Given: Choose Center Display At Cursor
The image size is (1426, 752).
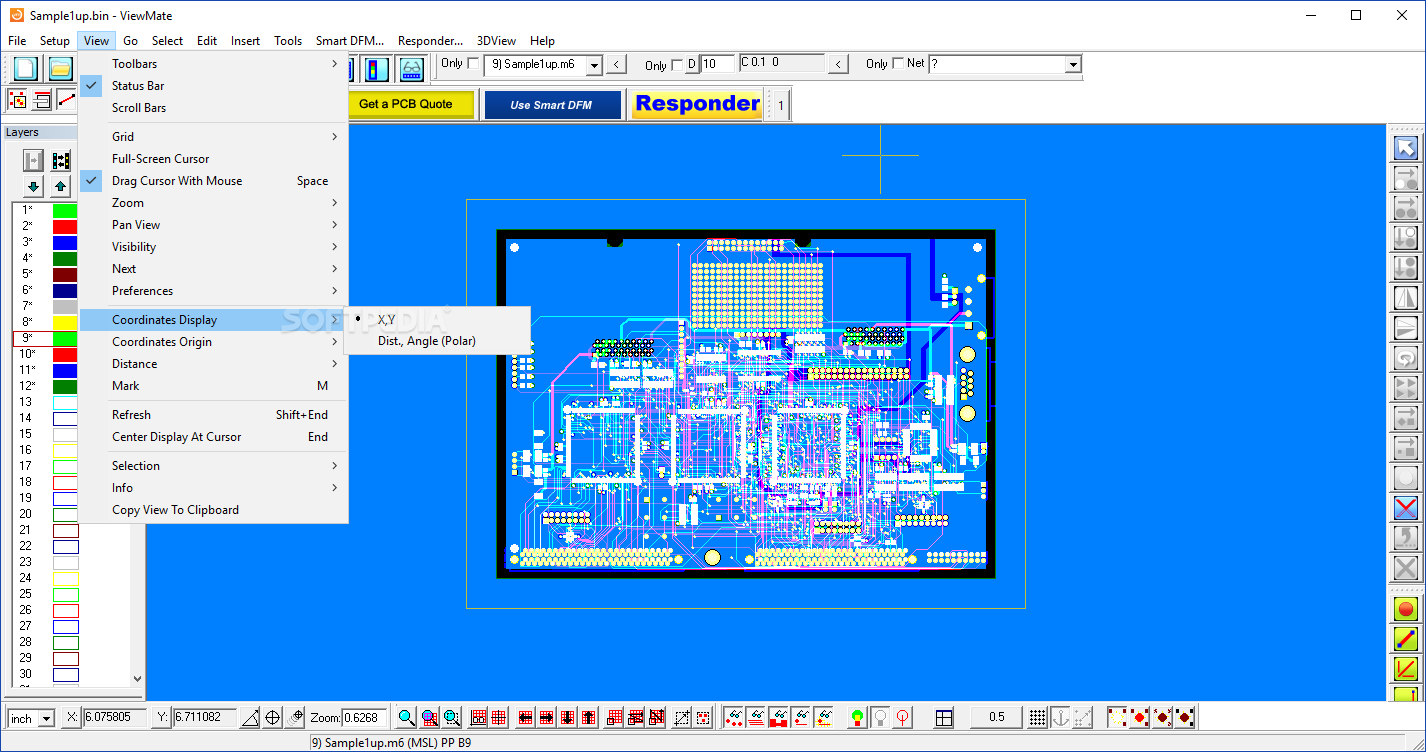Looking at the screenshot, I should [214, 437].
